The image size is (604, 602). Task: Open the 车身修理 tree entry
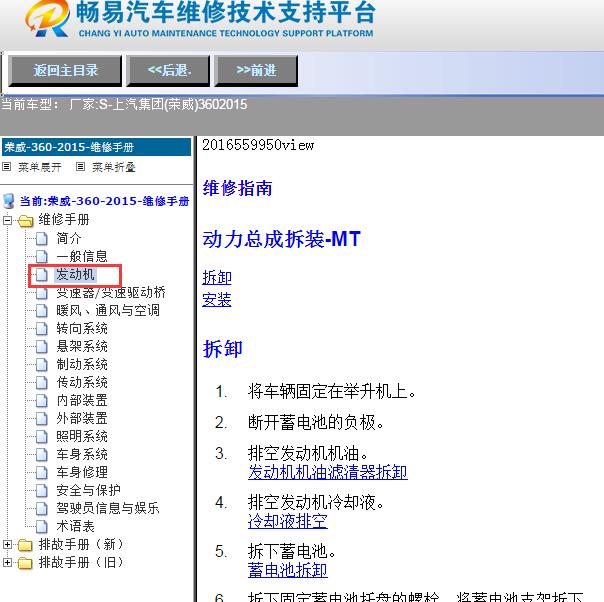(82, 473)
